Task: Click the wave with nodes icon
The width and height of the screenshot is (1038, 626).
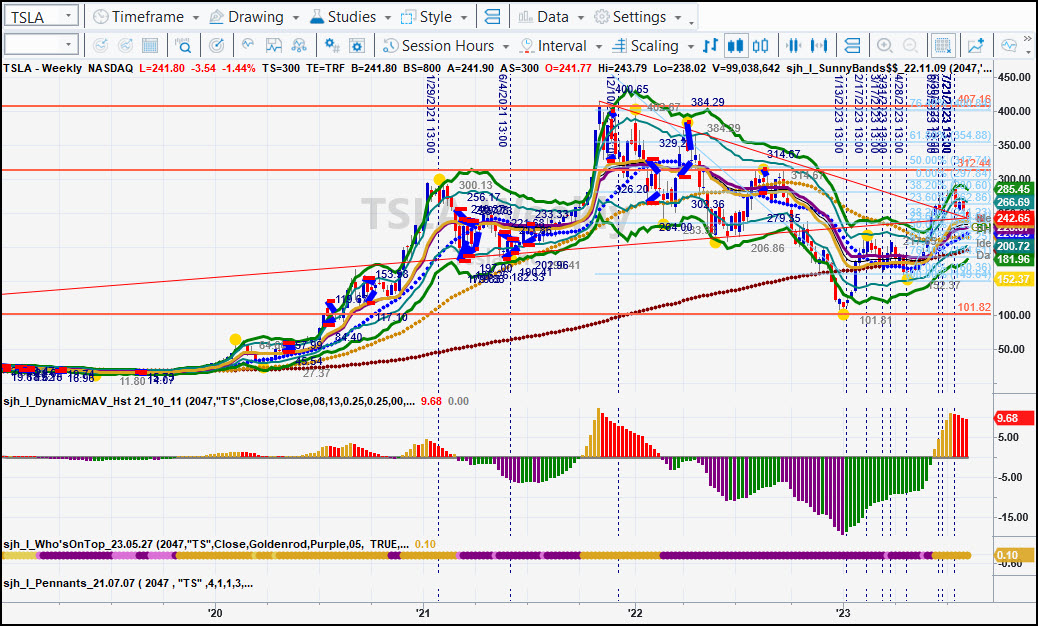Action: tap(299, 46)
